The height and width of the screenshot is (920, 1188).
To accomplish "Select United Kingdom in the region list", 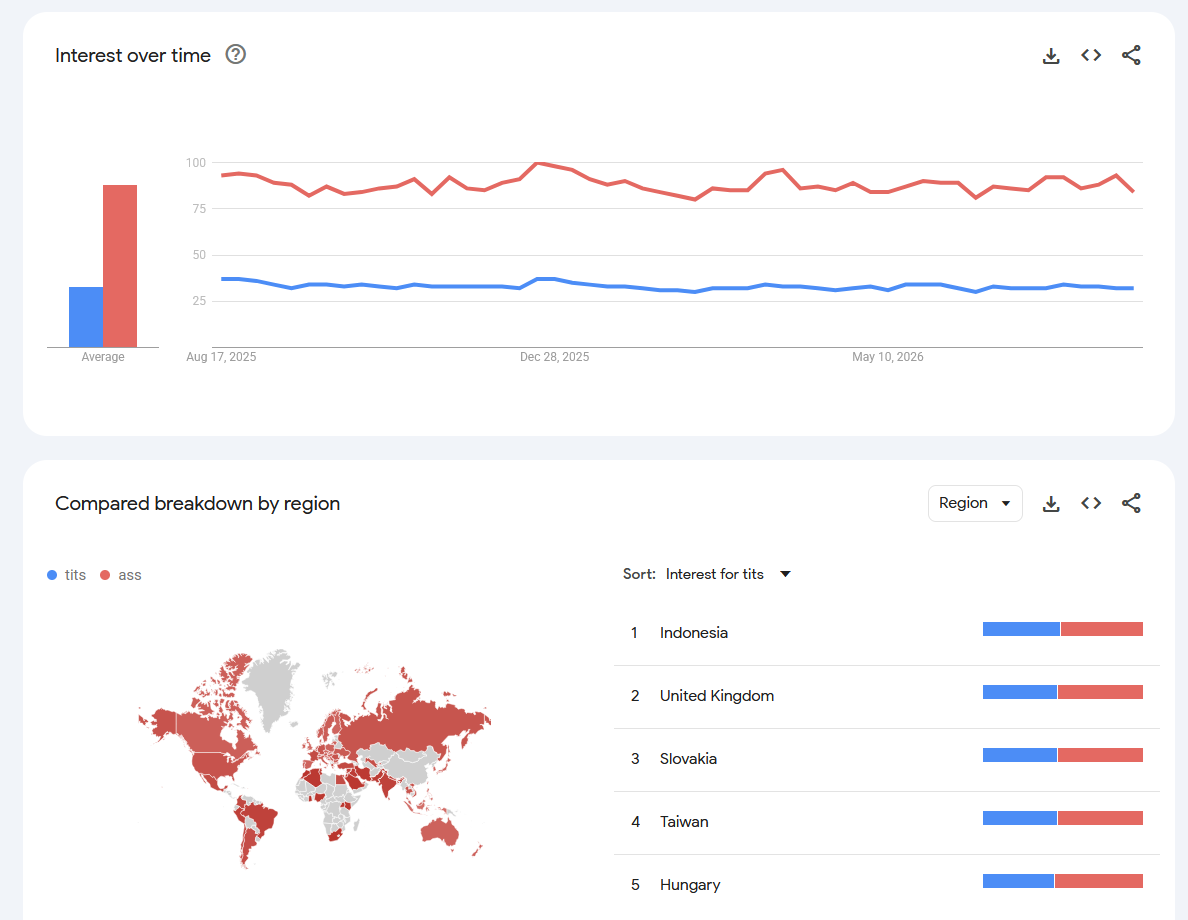I will click(x=886, y=696).
